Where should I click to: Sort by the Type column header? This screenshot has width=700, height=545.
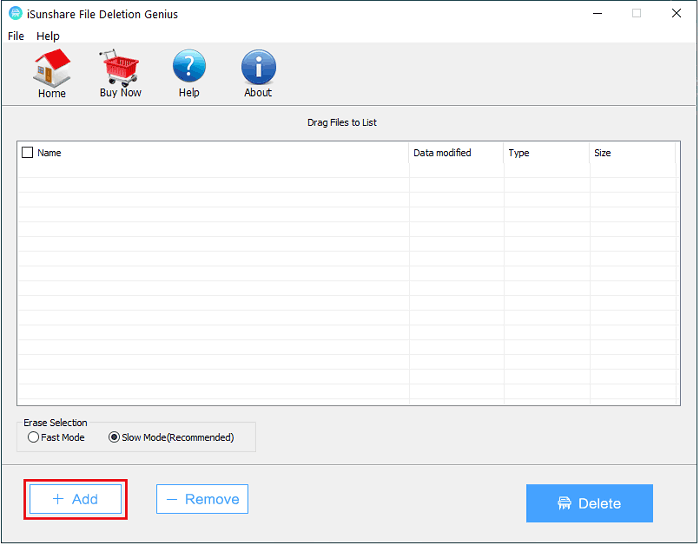(x=546, y=153)
